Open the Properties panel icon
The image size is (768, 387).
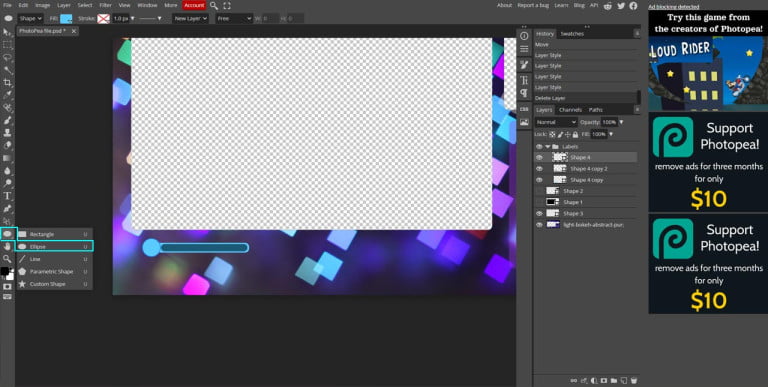coord(524,49)
